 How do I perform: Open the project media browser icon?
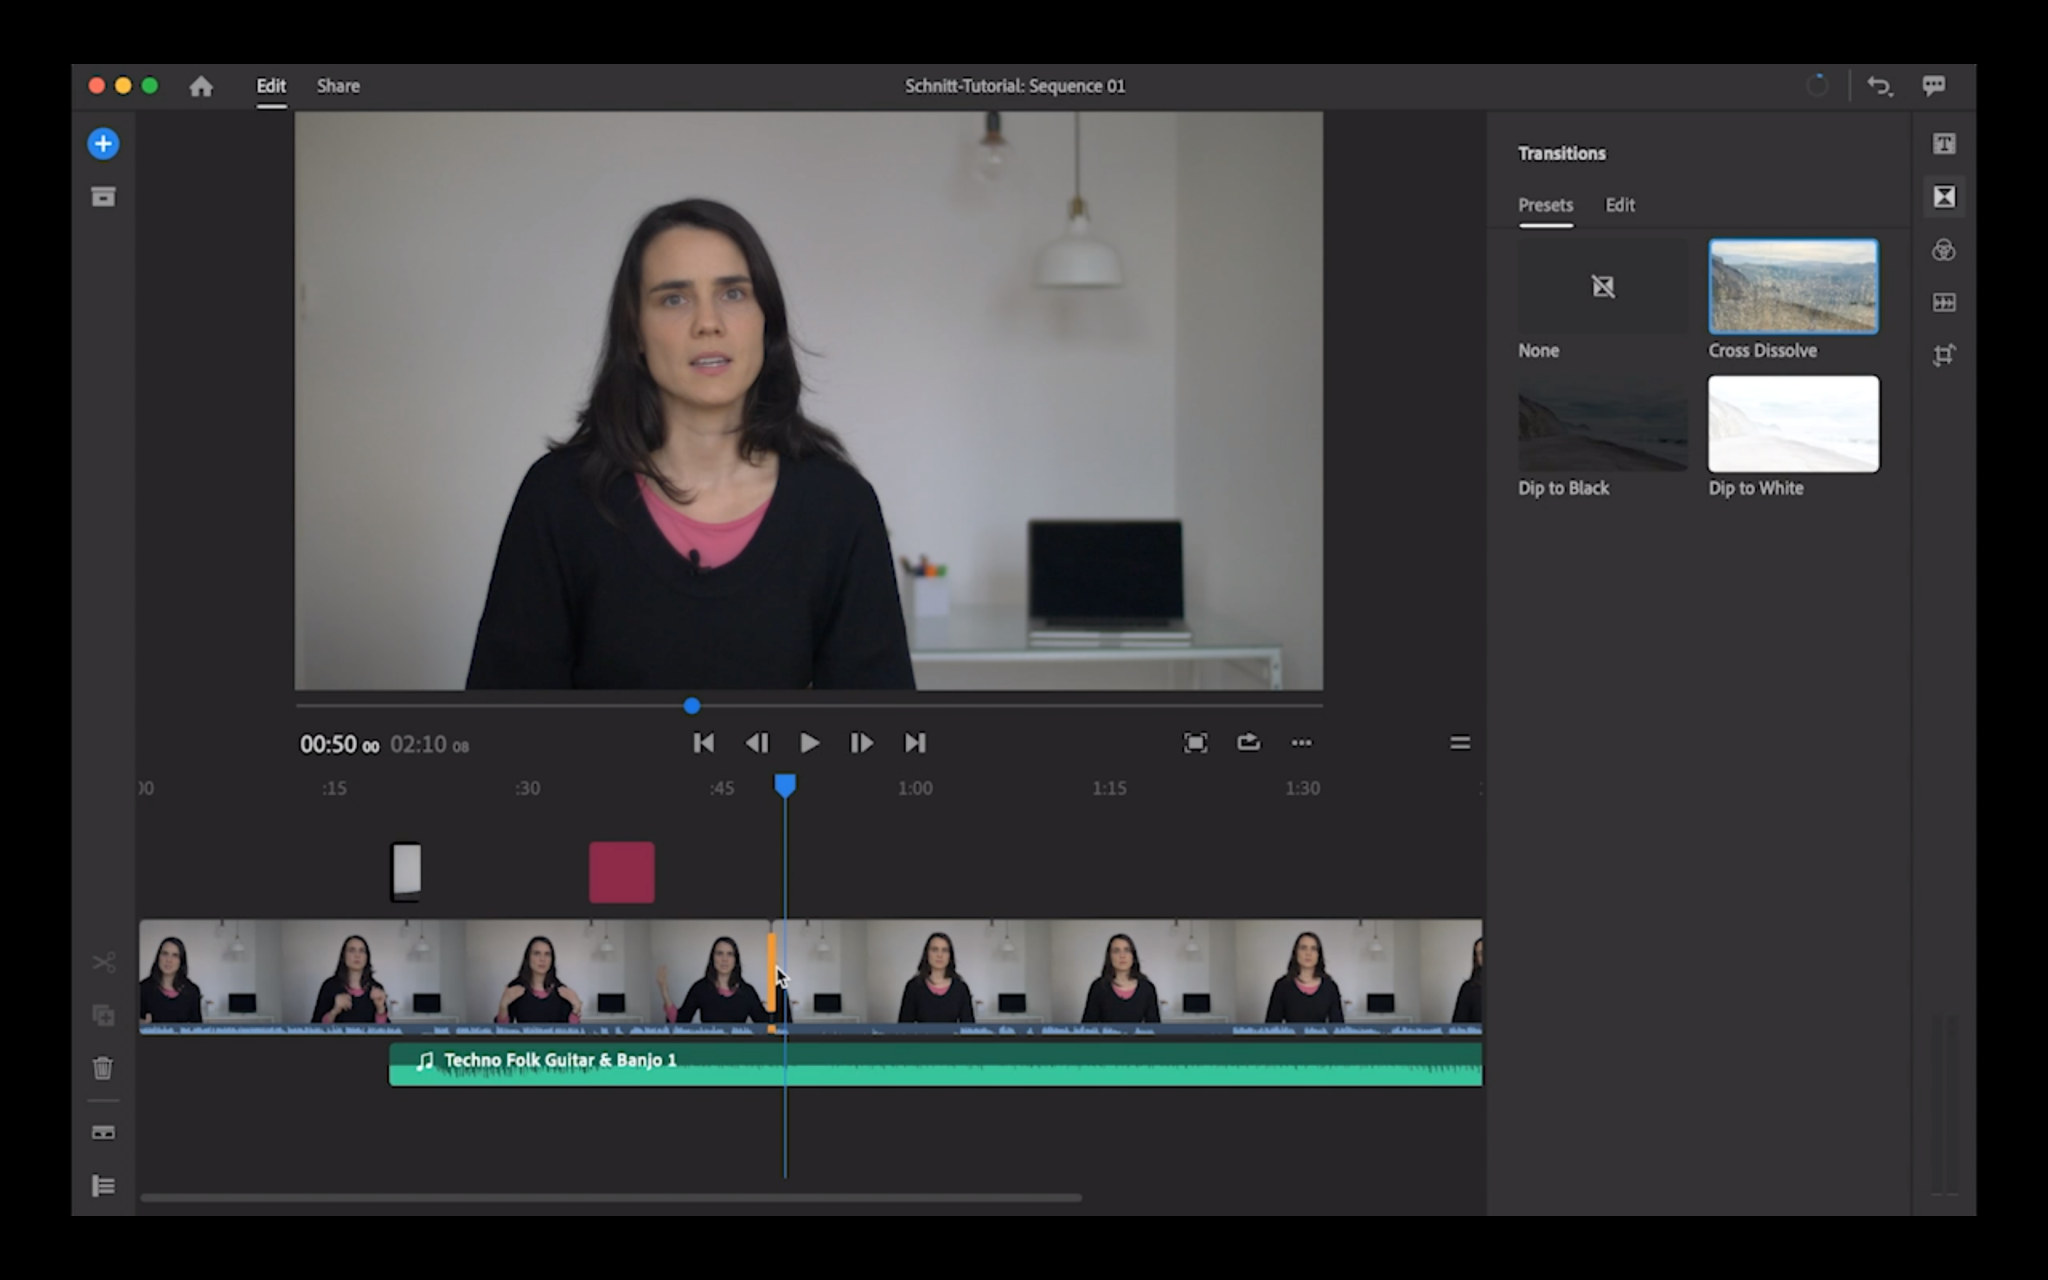(x=102, y=196)
